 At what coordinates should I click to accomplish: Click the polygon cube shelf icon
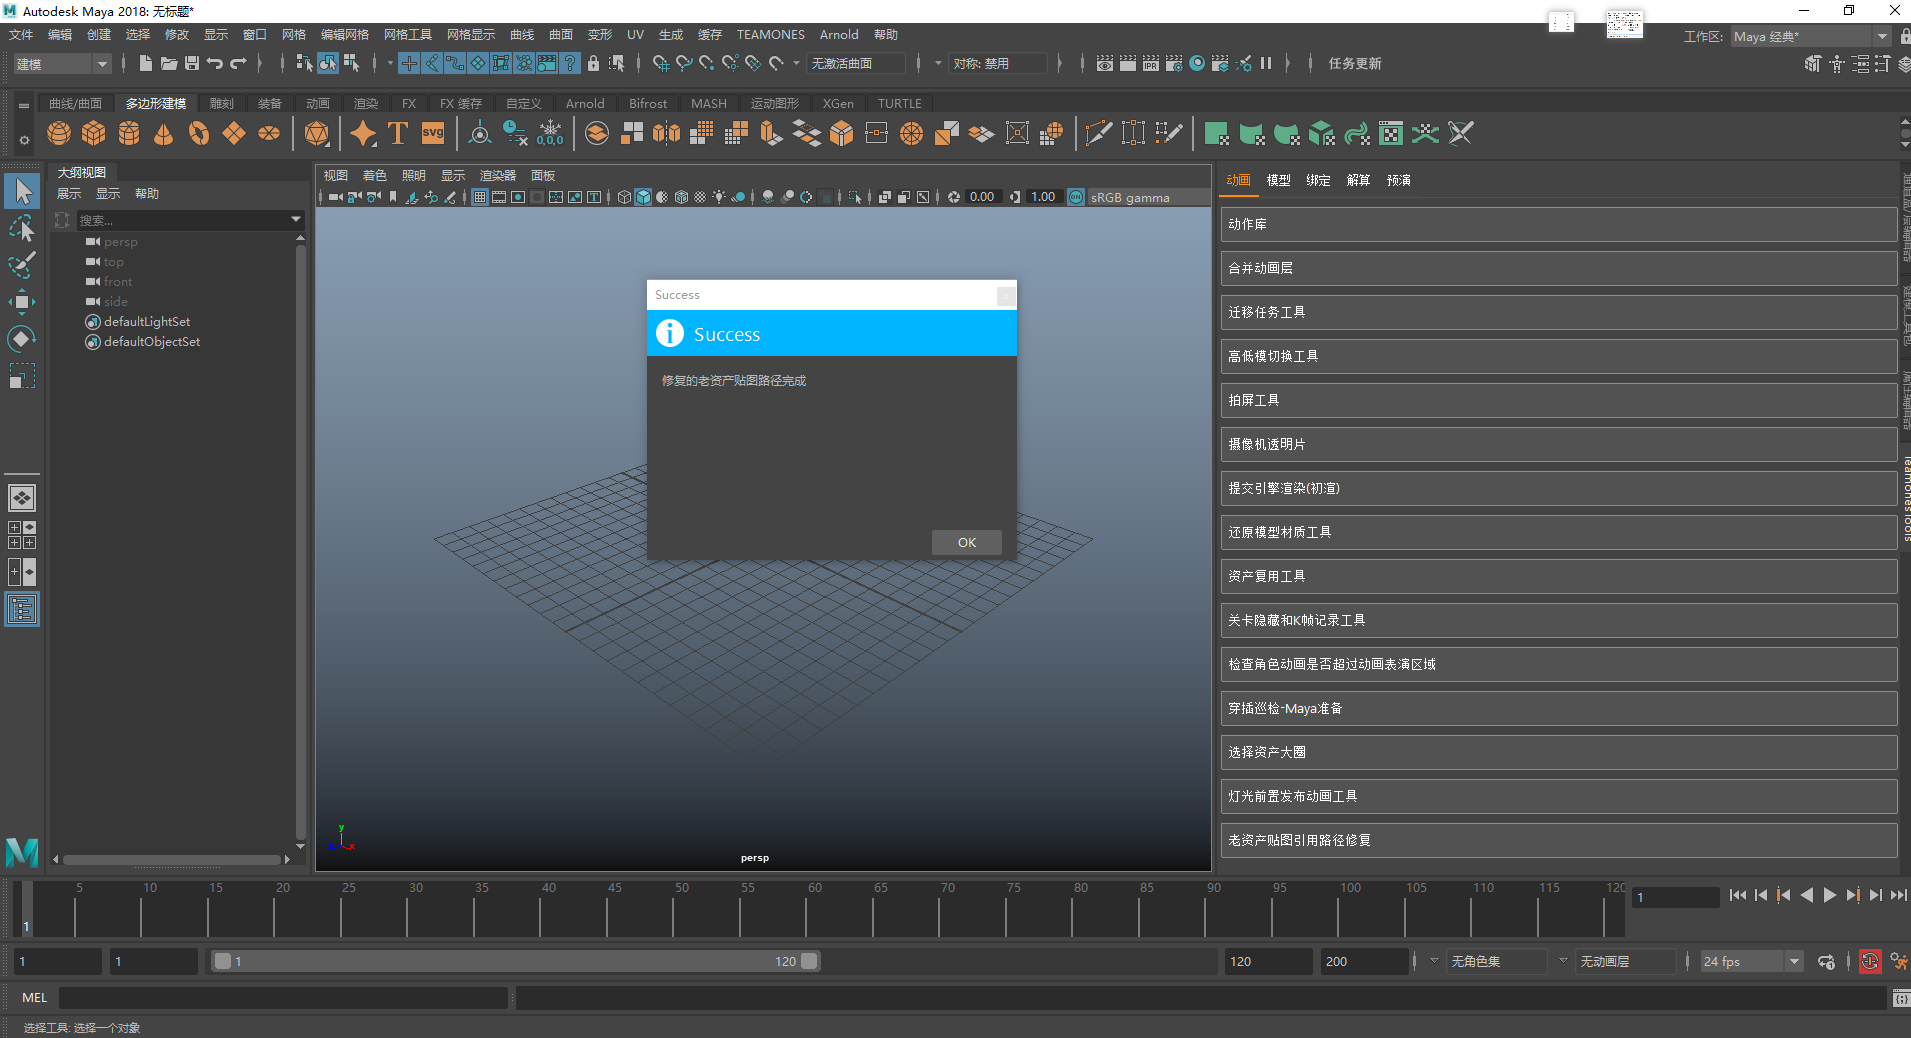click(x=94, y=134)
